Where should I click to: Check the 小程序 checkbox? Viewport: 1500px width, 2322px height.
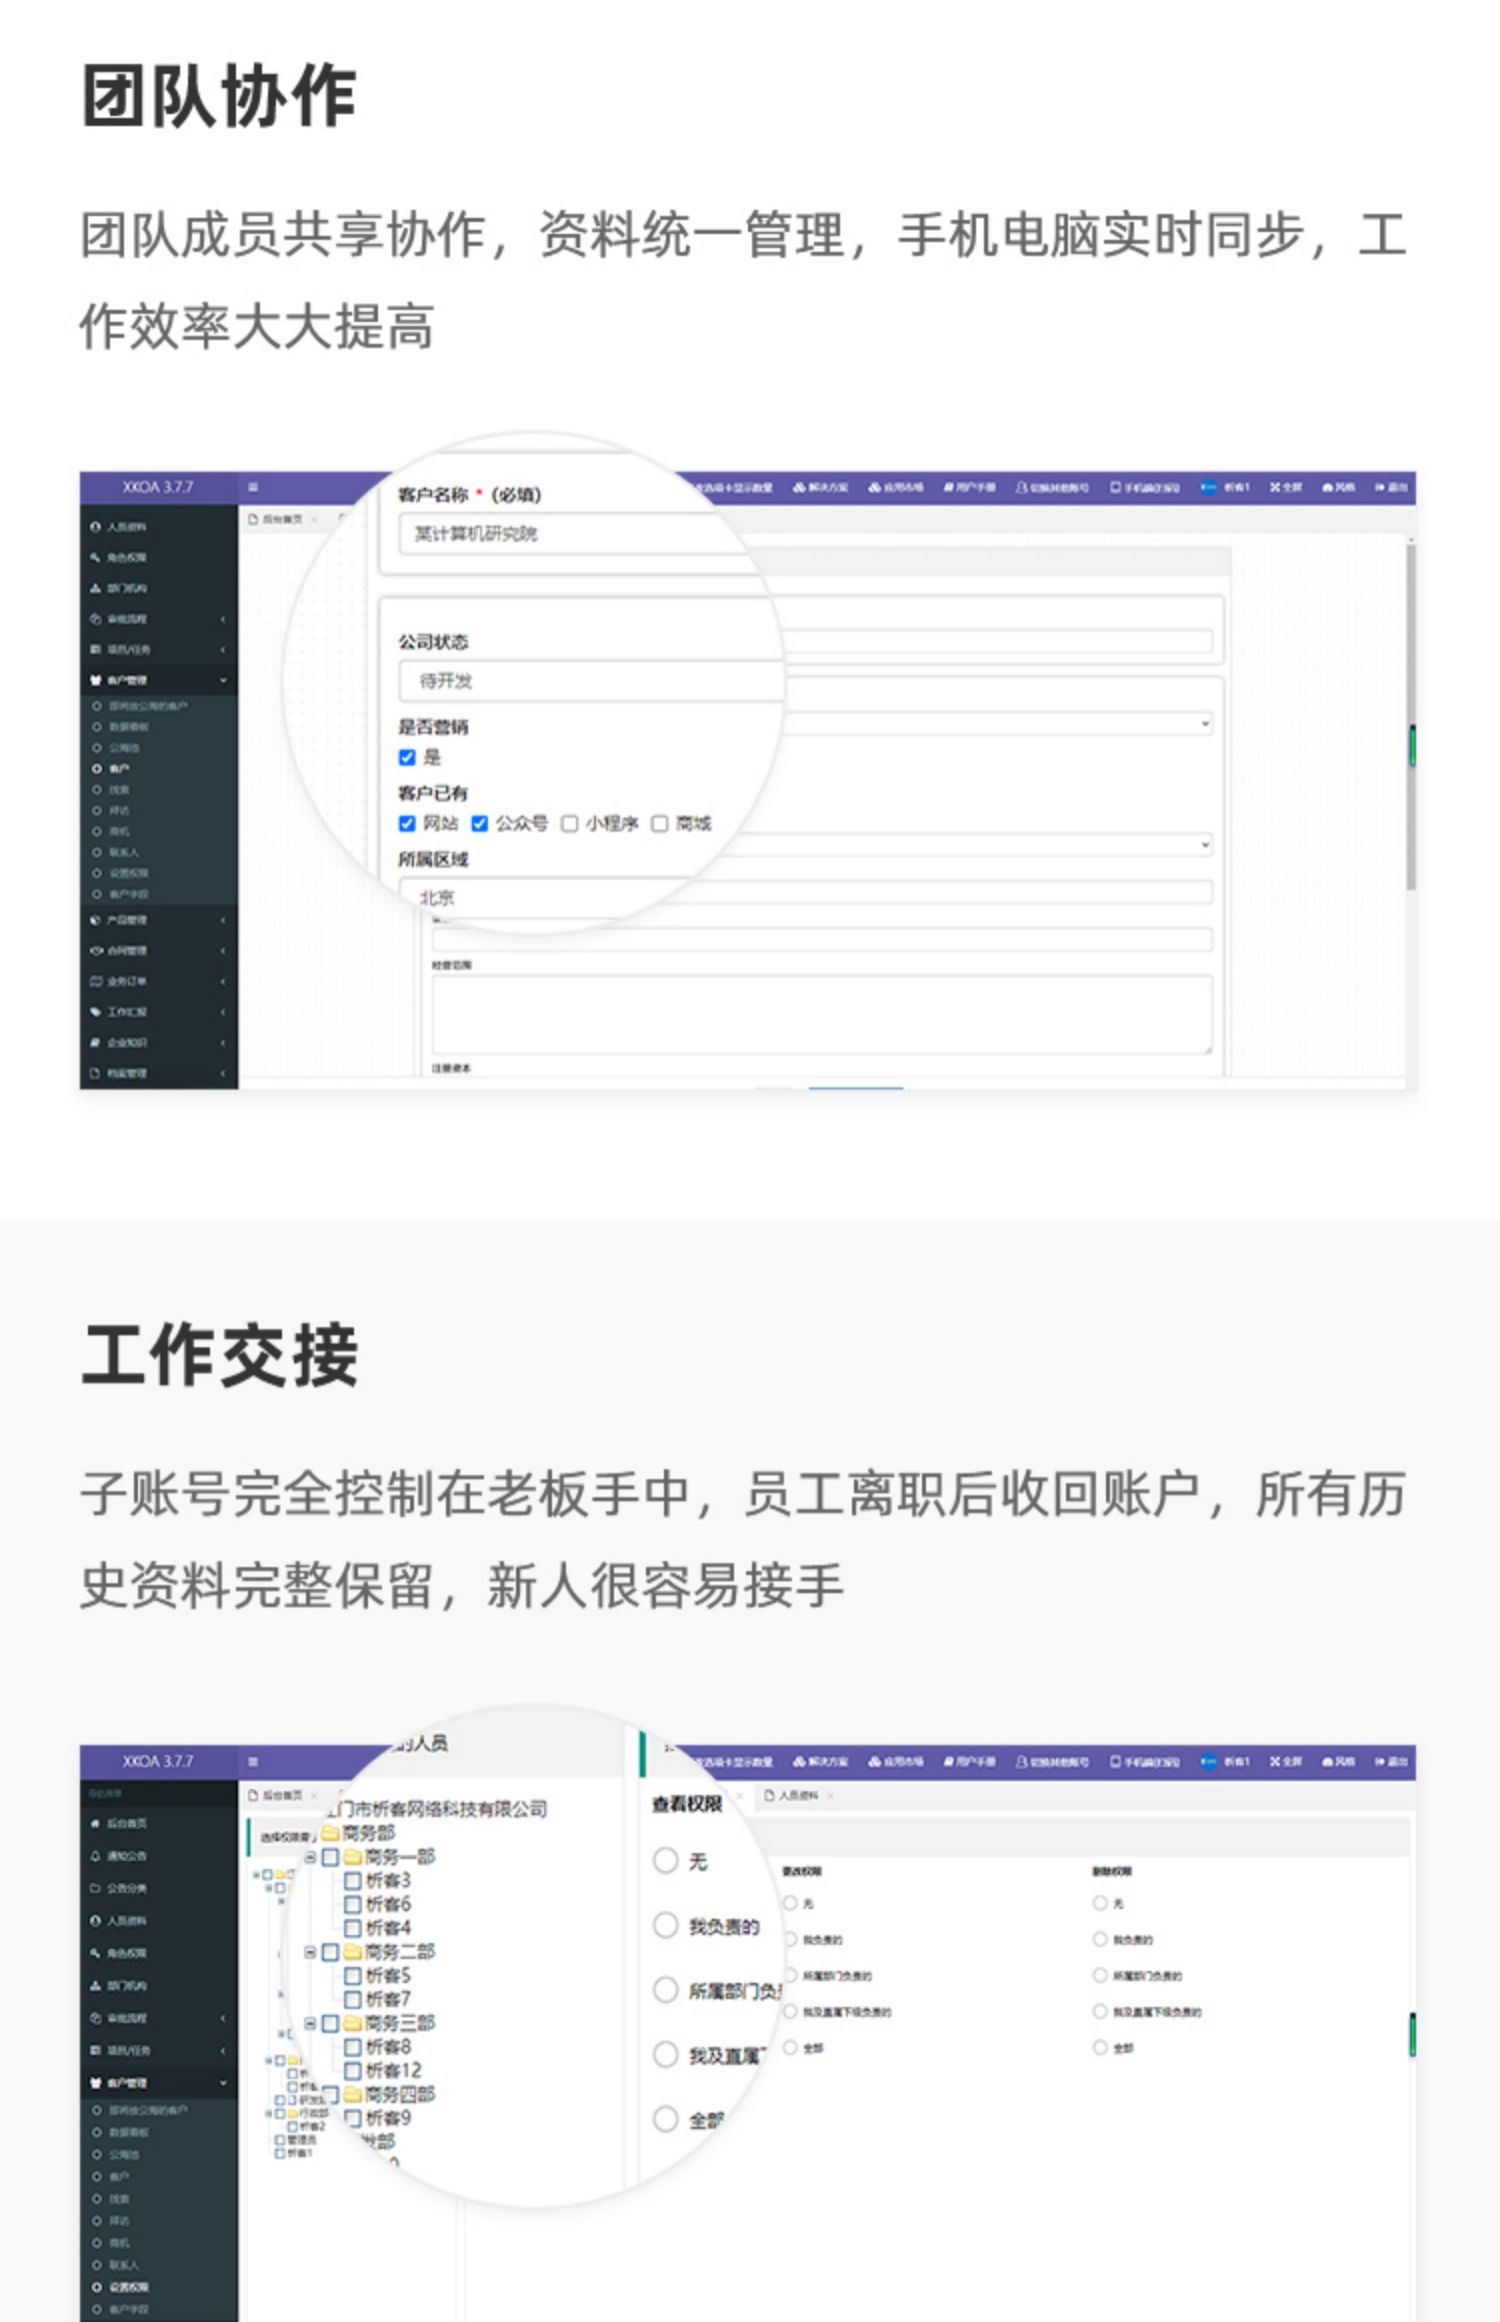(570, 824)
